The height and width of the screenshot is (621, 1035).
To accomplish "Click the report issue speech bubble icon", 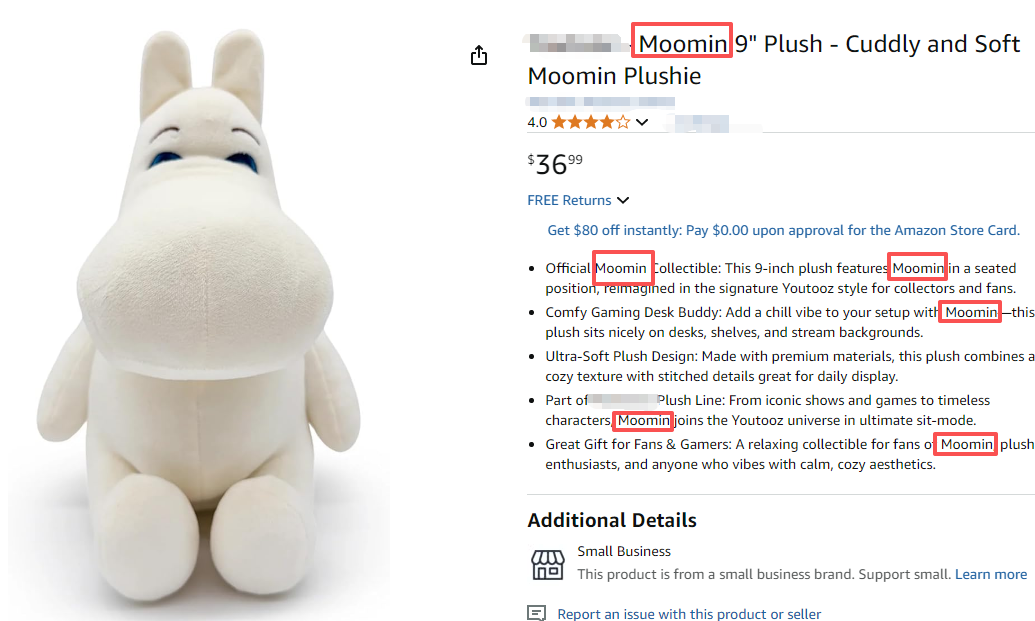I will (537, 613).
